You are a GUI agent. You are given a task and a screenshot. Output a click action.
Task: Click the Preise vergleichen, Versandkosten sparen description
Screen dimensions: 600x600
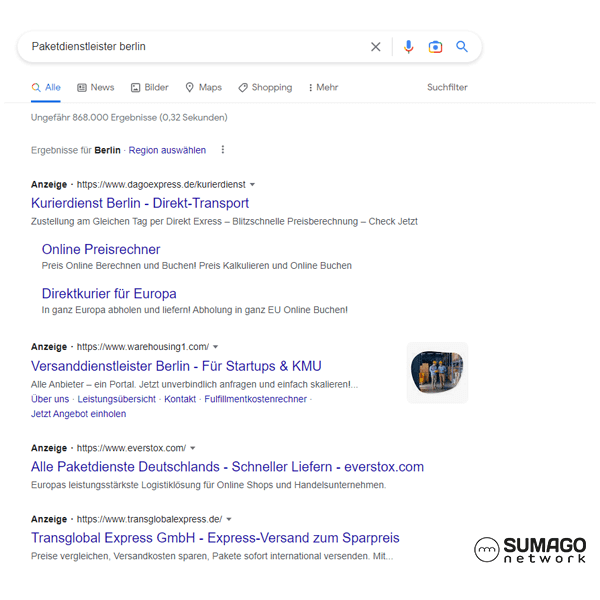coord(212,556)
